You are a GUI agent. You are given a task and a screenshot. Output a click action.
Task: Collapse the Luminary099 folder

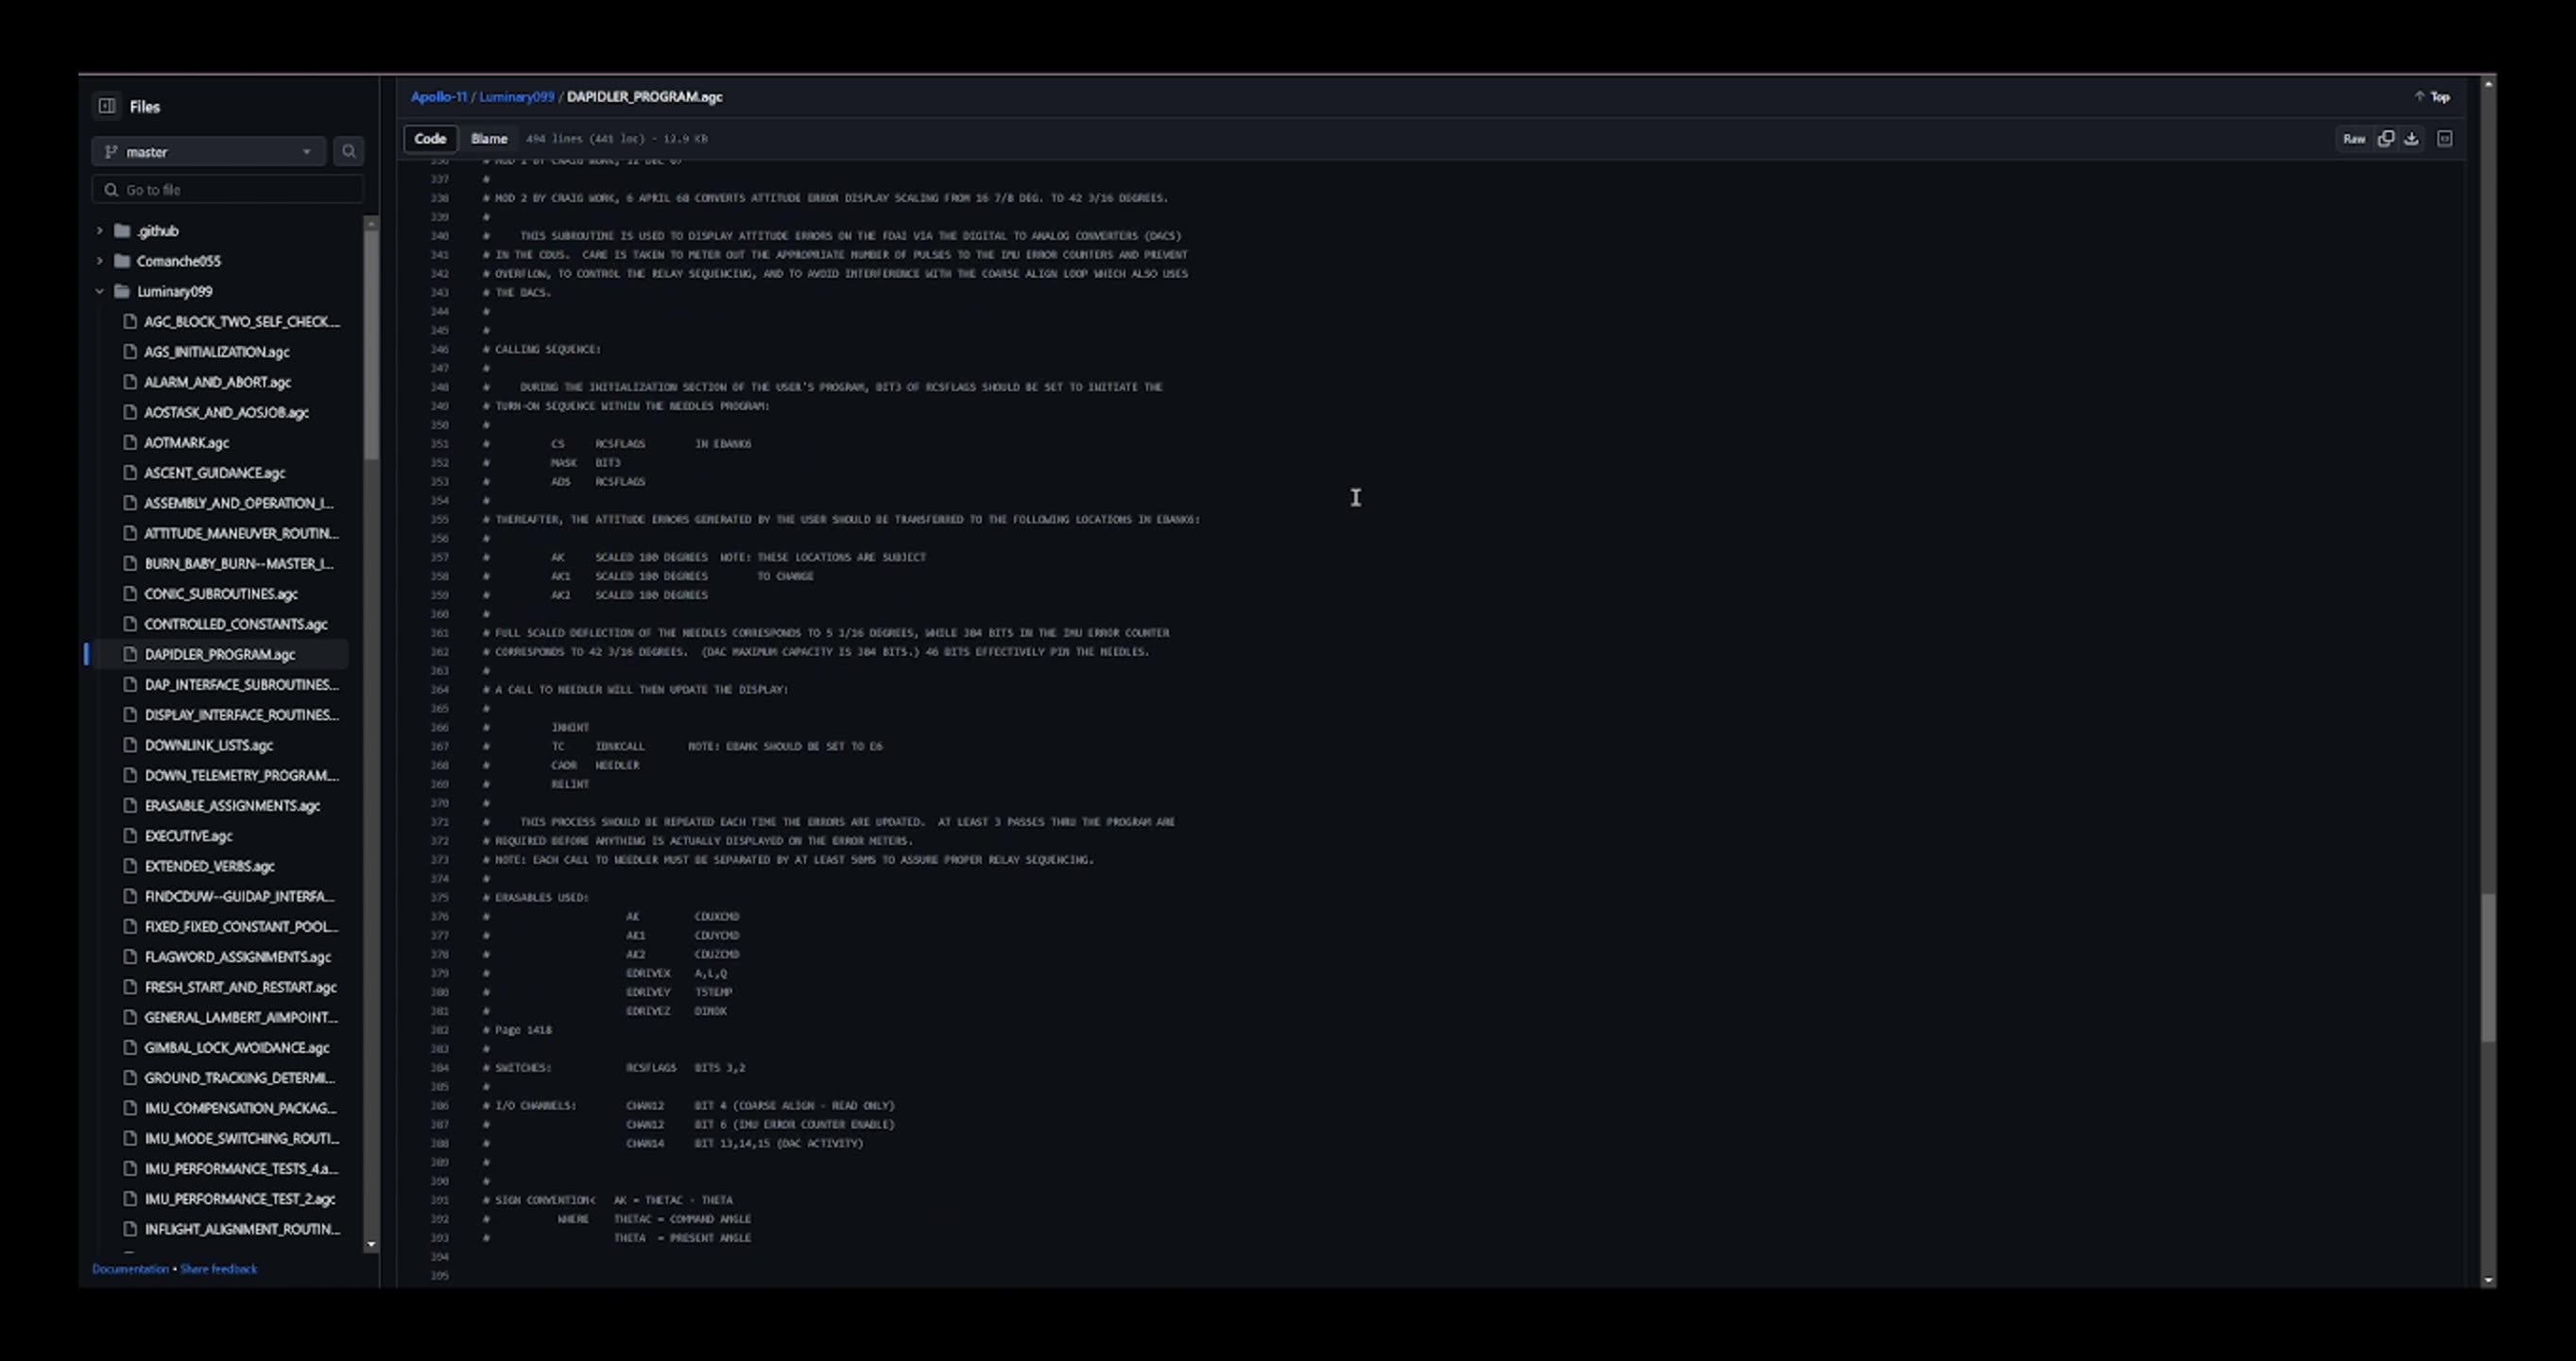pos(99,291)
